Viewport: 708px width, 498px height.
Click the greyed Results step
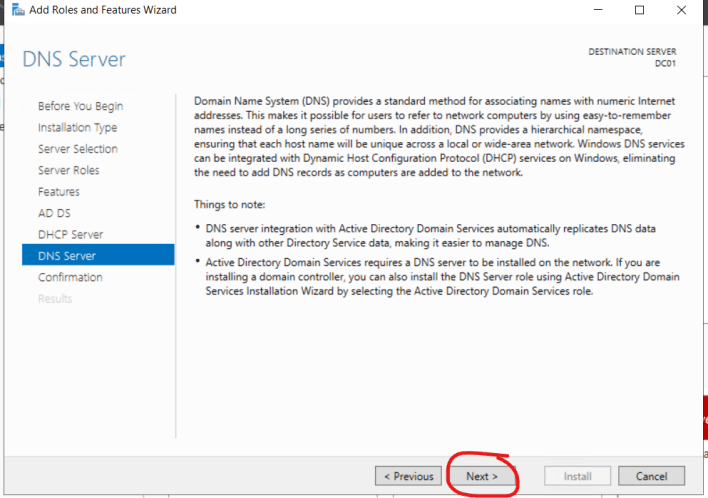point(55,298)
